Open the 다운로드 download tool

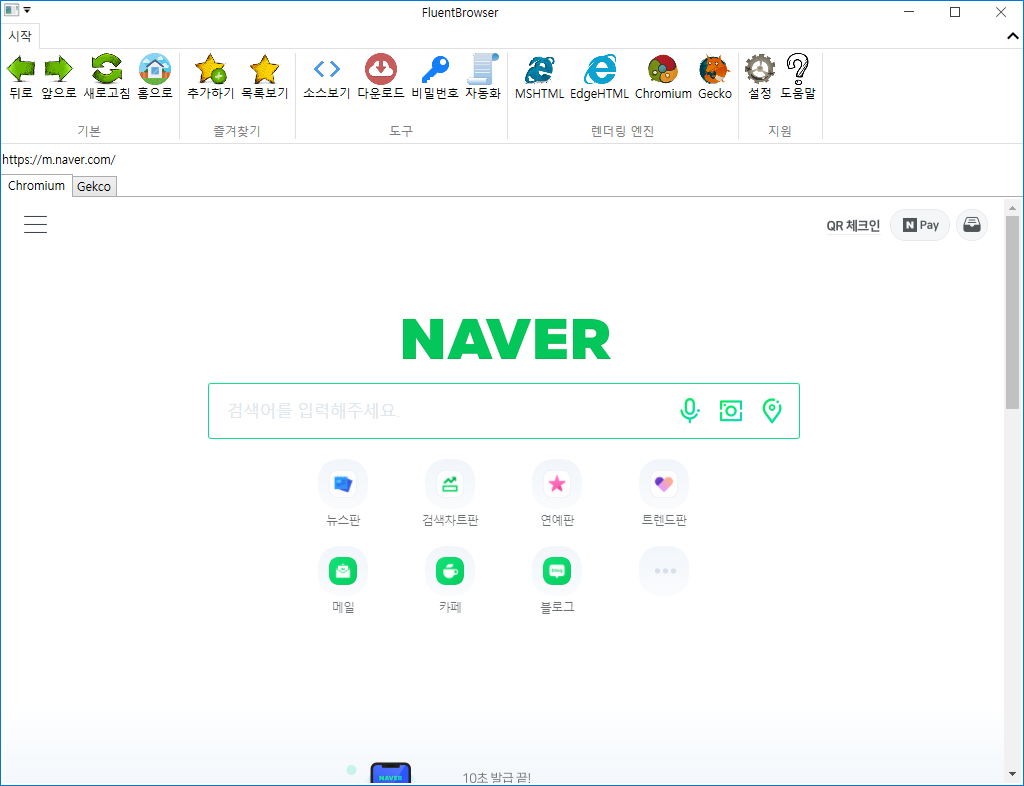tap(381, 76)
